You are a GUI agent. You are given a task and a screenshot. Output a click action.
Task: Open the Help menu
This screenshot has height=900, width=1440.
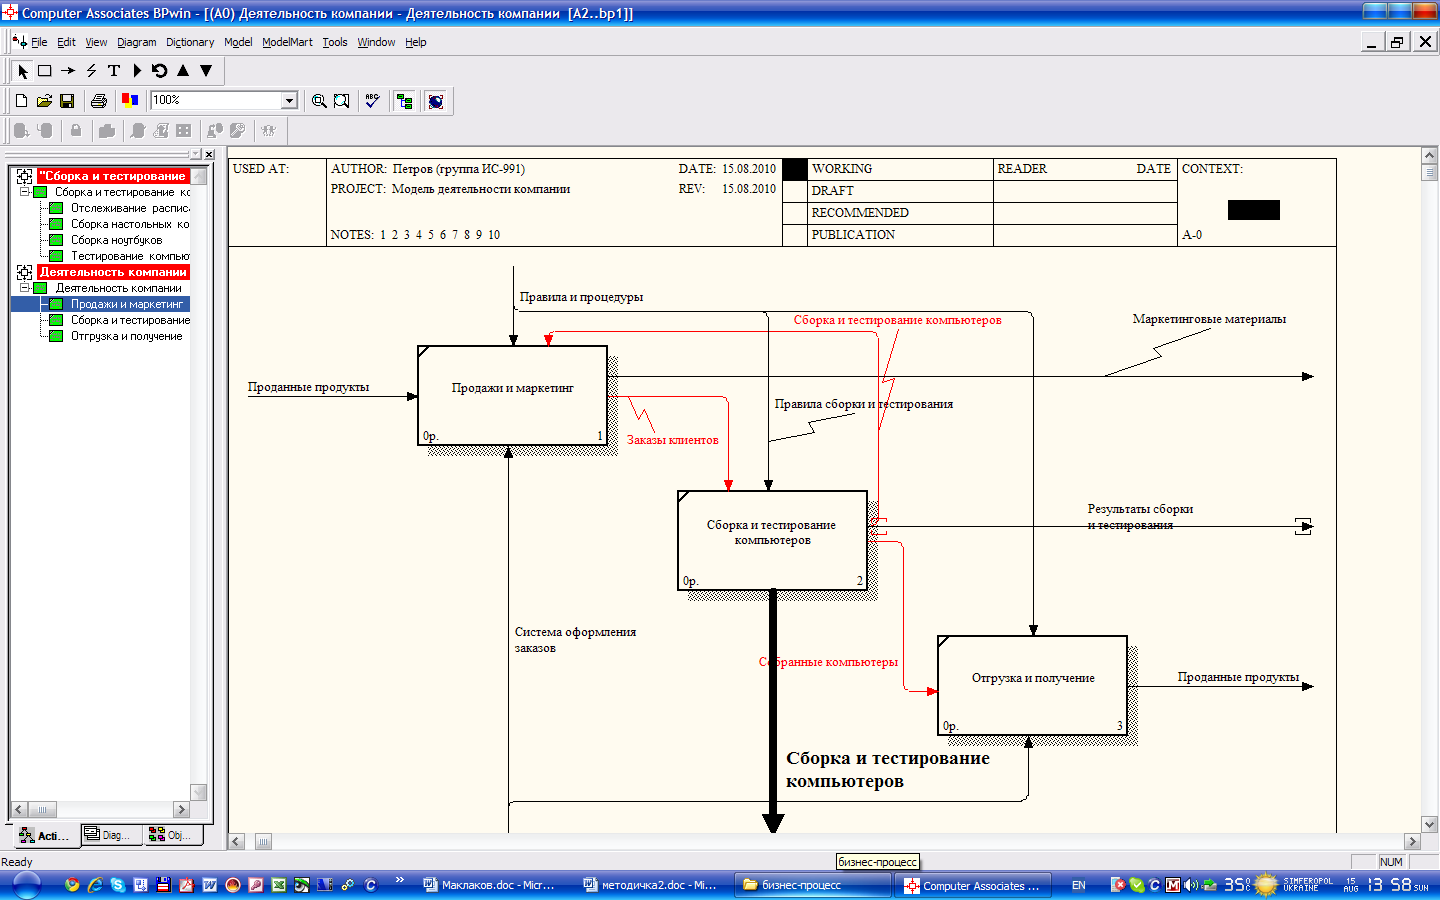(x=416, y=42)
